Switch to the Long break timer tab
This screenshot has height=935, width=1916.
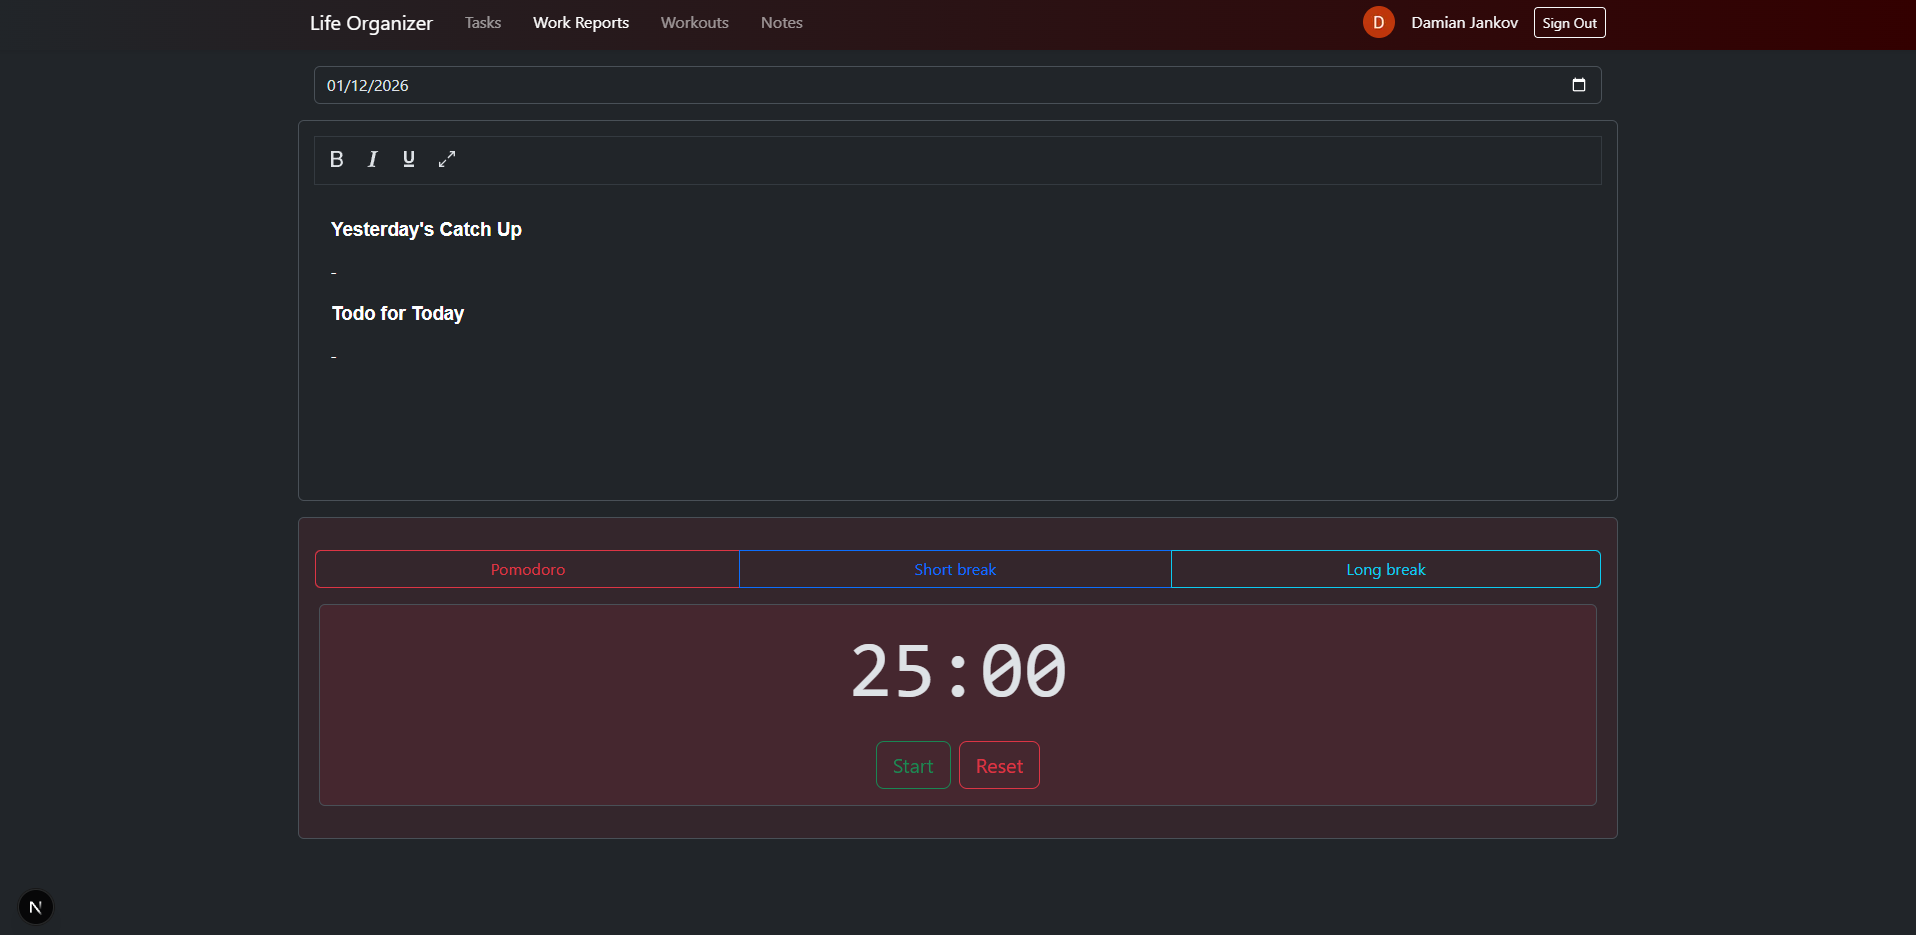1385,569
